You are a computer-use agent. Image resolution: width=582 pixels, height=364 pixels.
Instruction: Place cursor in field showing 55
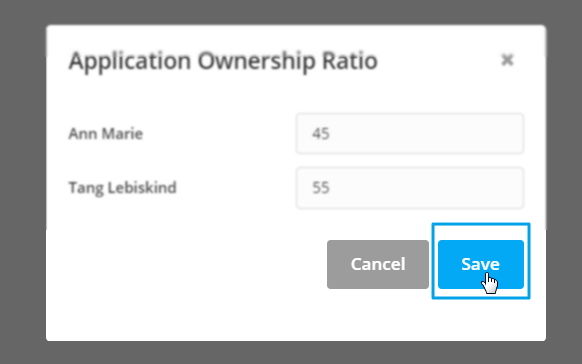(x=410, y=188)
